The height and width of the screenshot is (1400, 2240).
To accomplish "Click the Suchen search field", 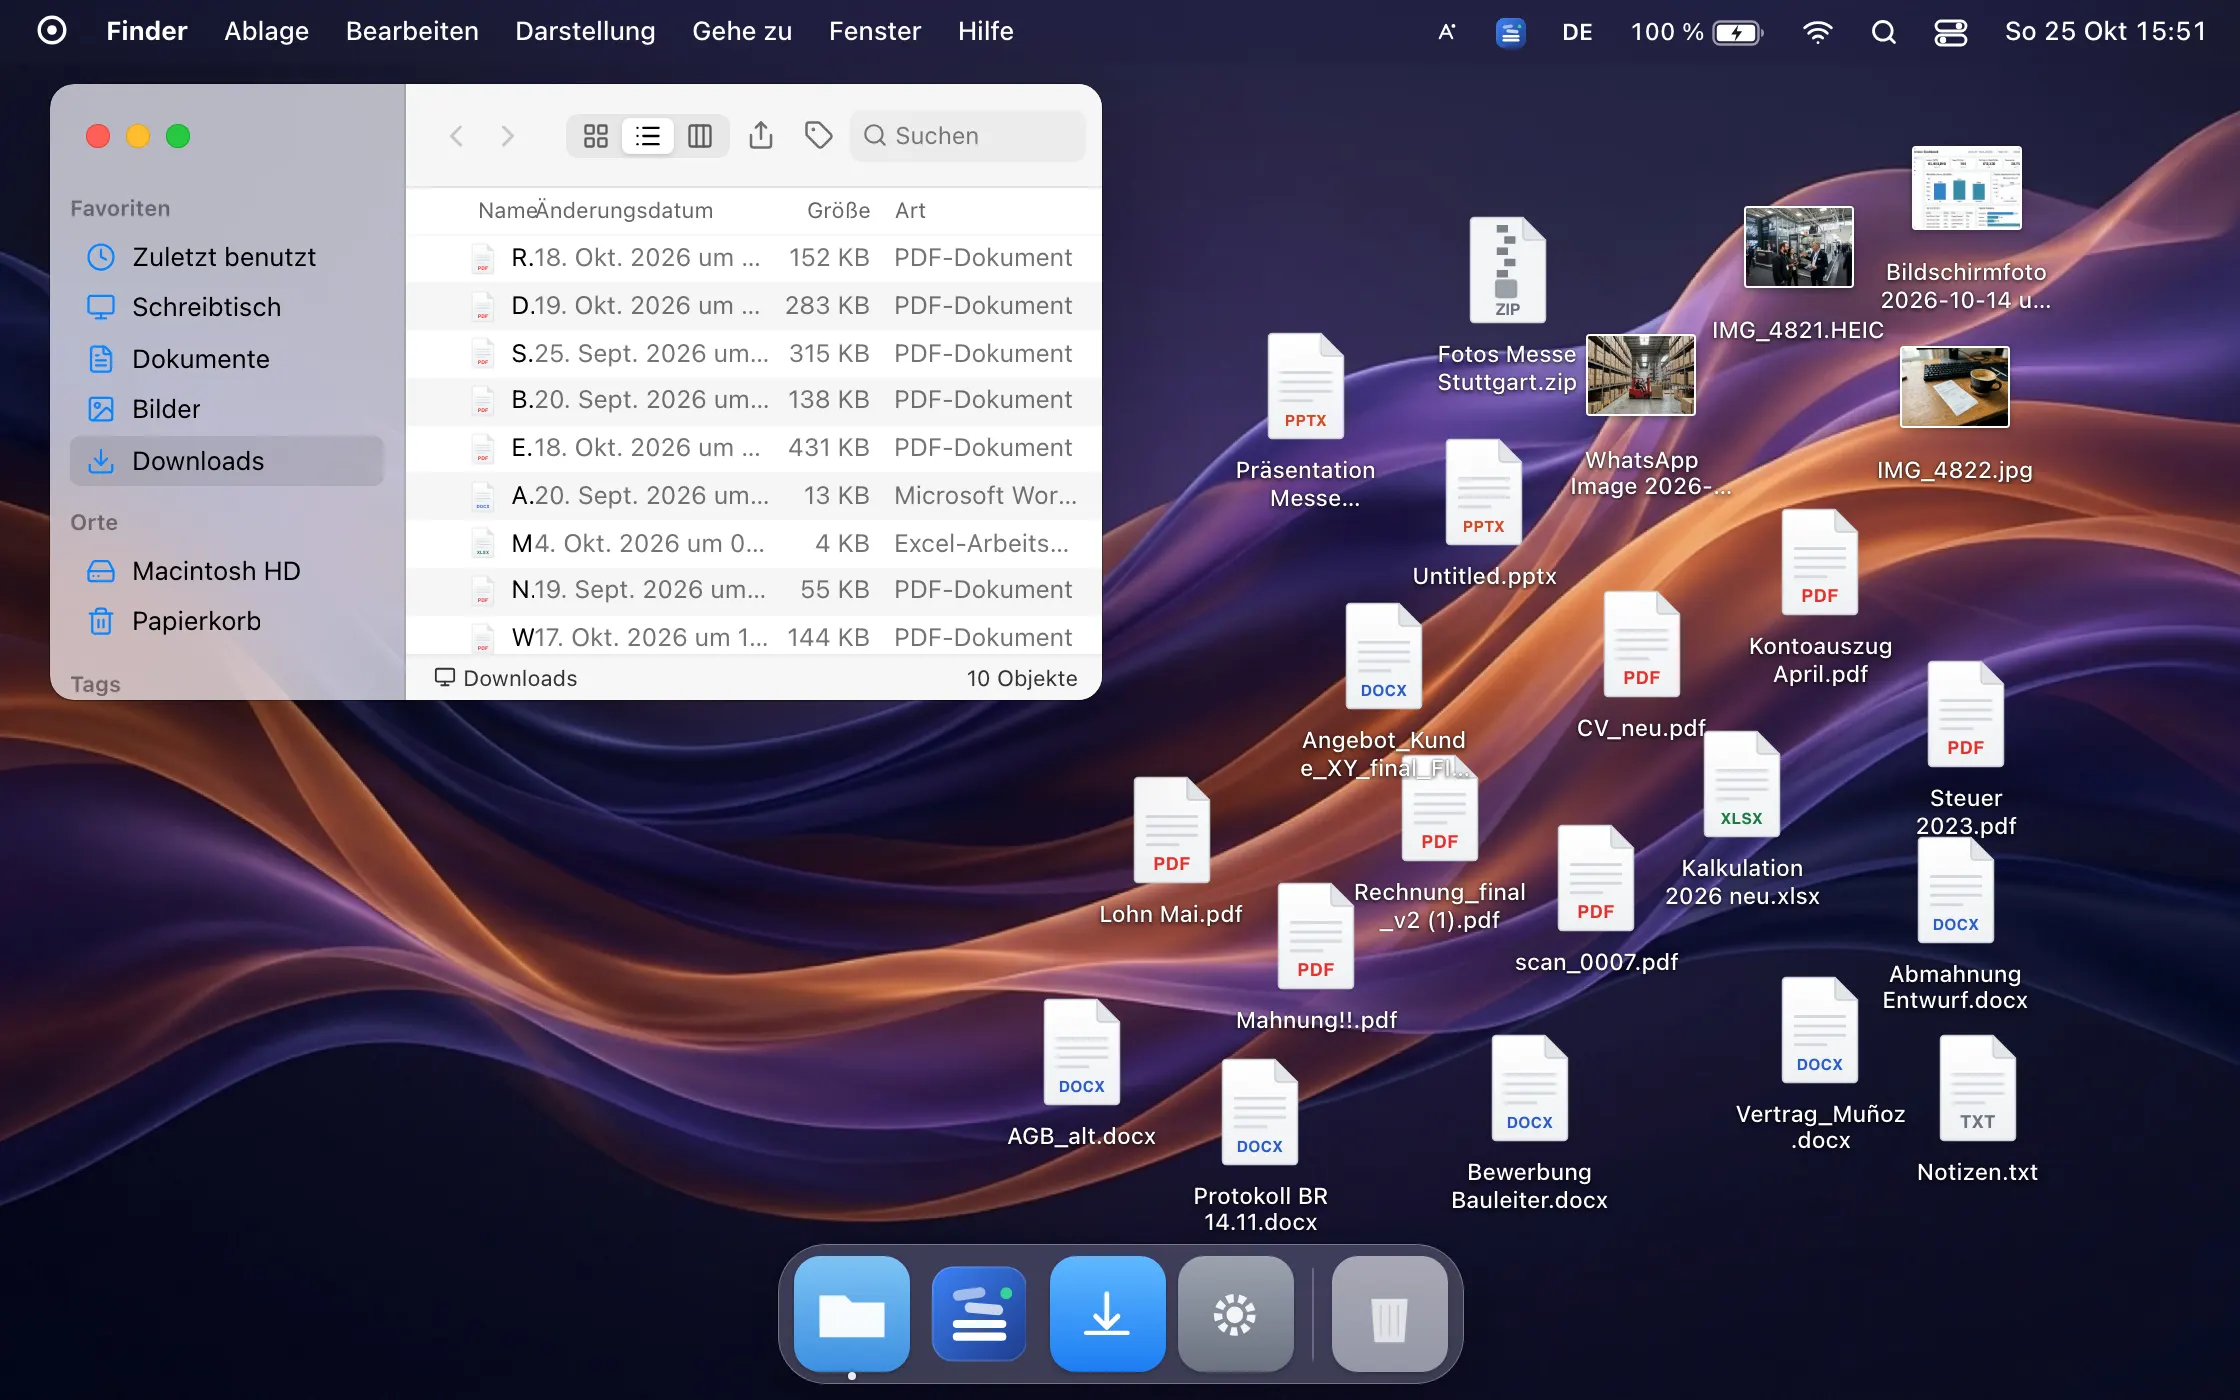I will [x=967, y=136].
